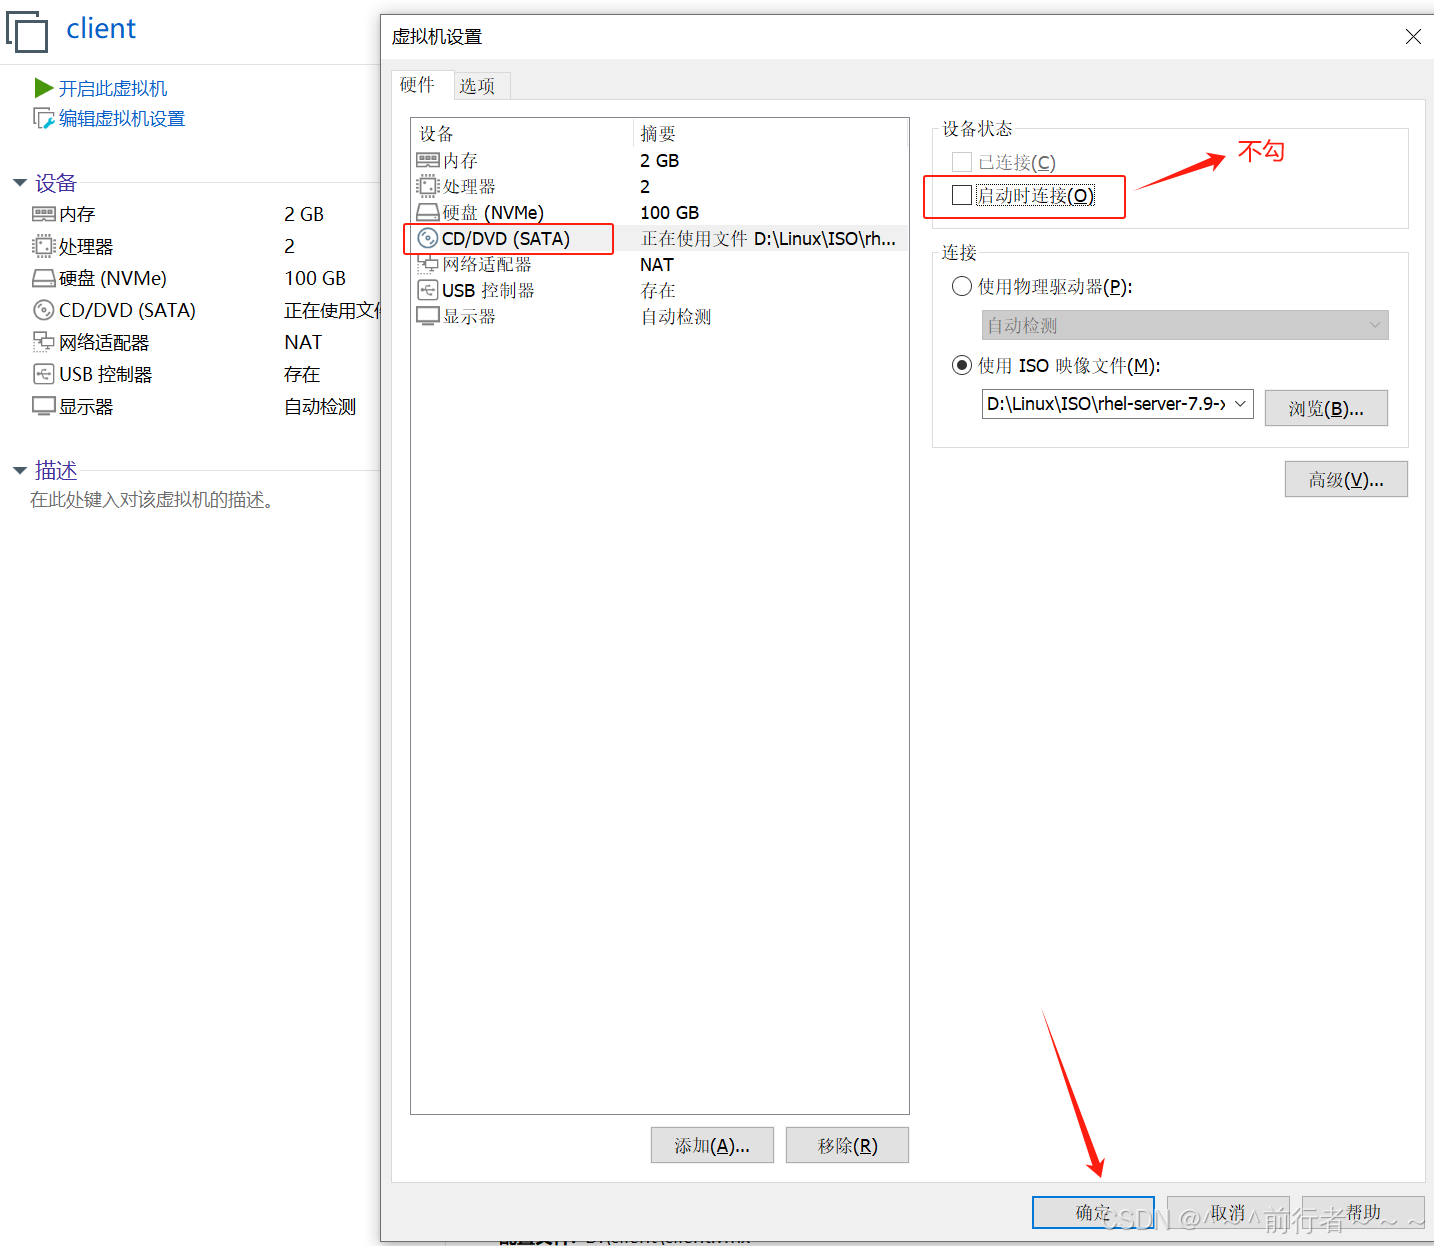Click the USB 控制器 icon in the client panel
This screenshot has width=1434, height=1246.
[x=43, y=374]
